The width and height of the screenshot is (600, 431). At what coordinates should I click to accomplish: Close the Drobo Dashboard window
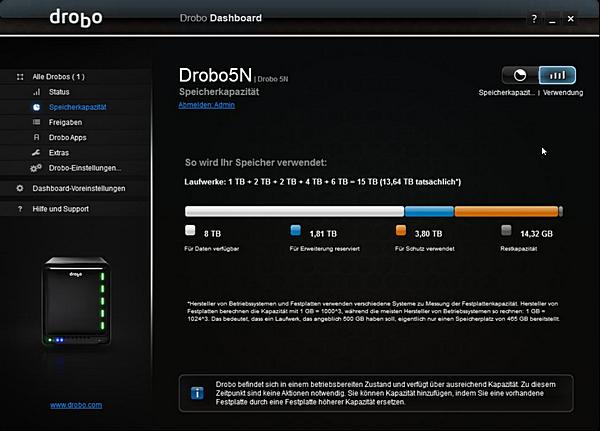[x=571, y=18]
